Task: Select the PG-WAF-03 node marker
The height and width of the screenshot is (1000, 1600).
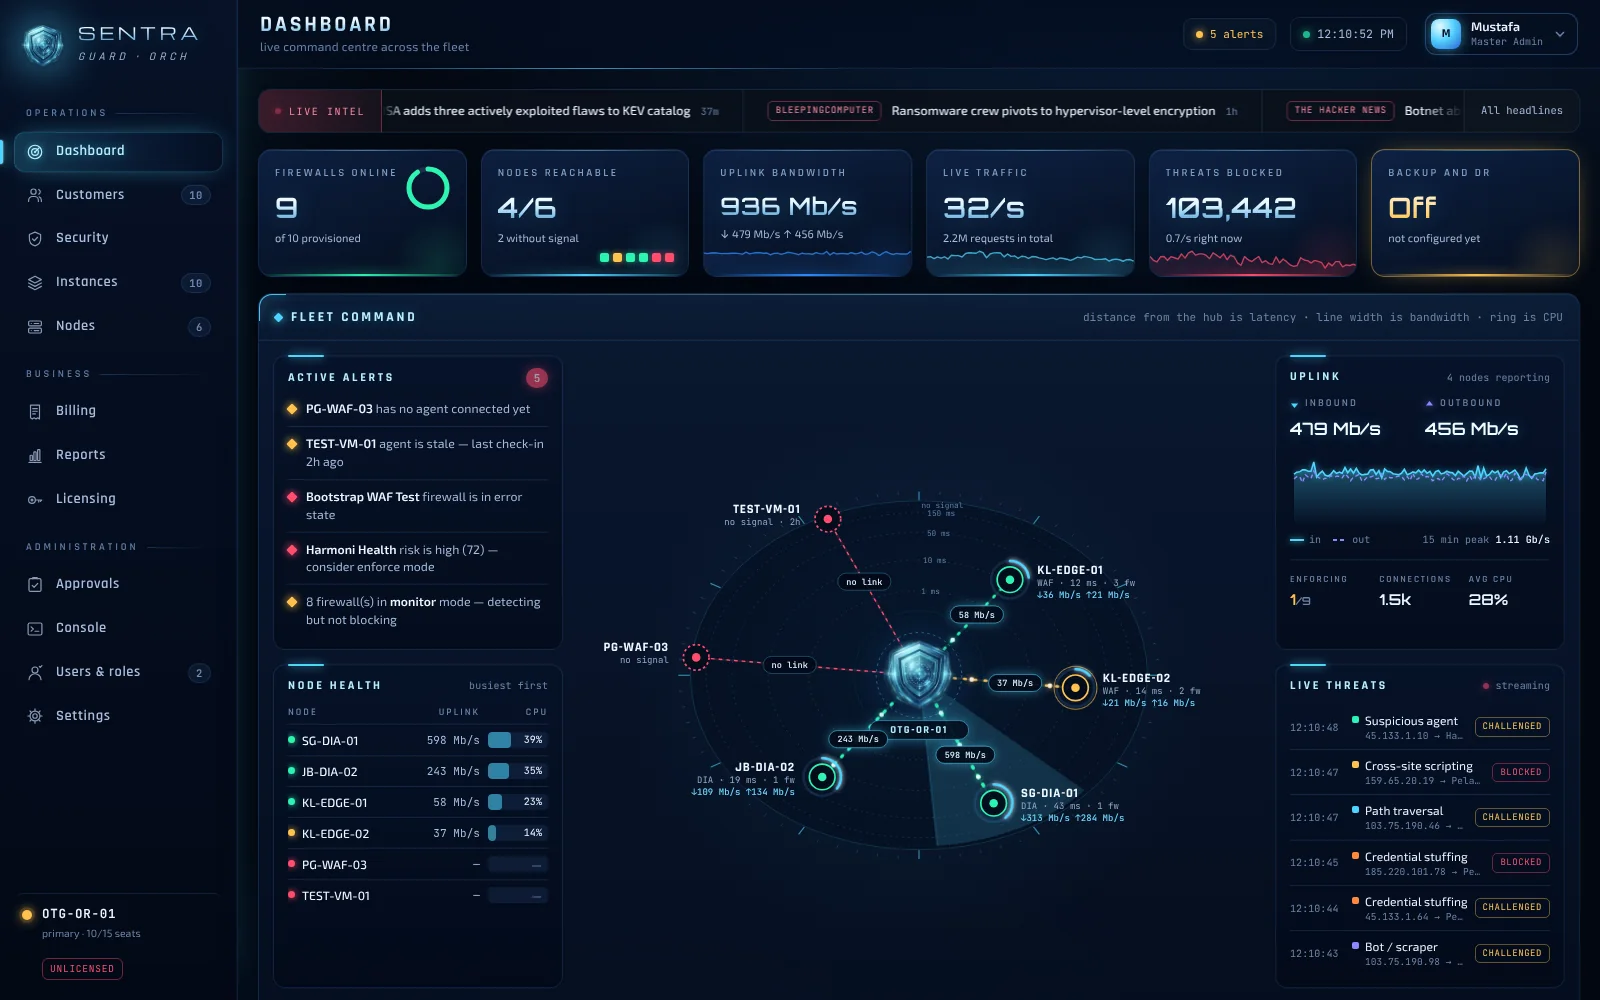Action: pos(696,657)
